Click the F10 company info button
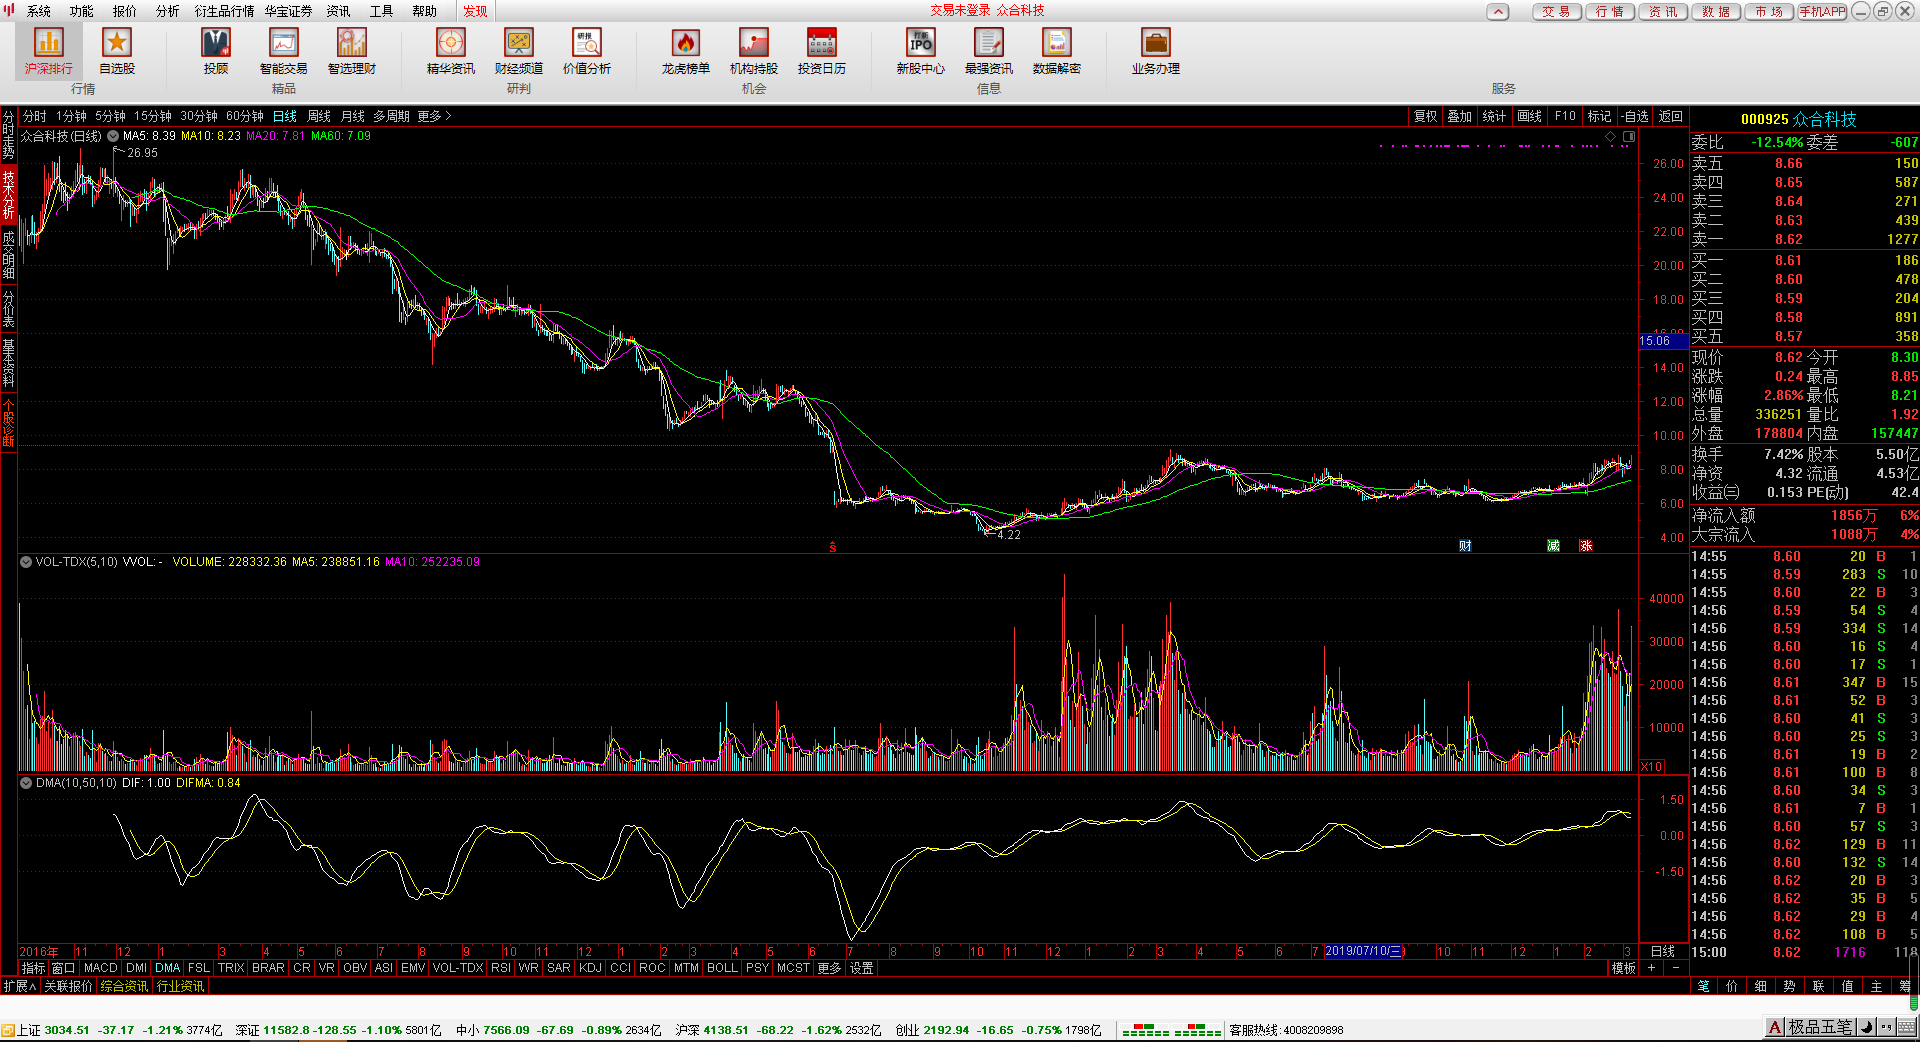 click(1565, 116)
